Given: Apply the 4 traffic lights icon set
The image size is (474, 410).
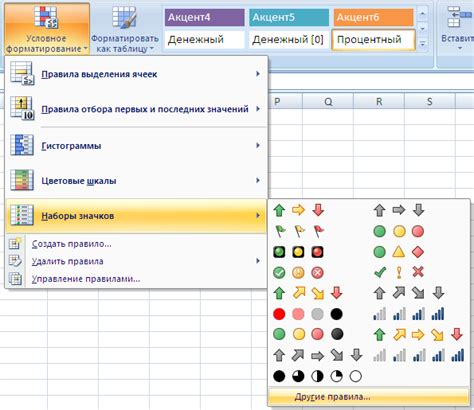Looking at the screenshot, I should click(308, 334).
